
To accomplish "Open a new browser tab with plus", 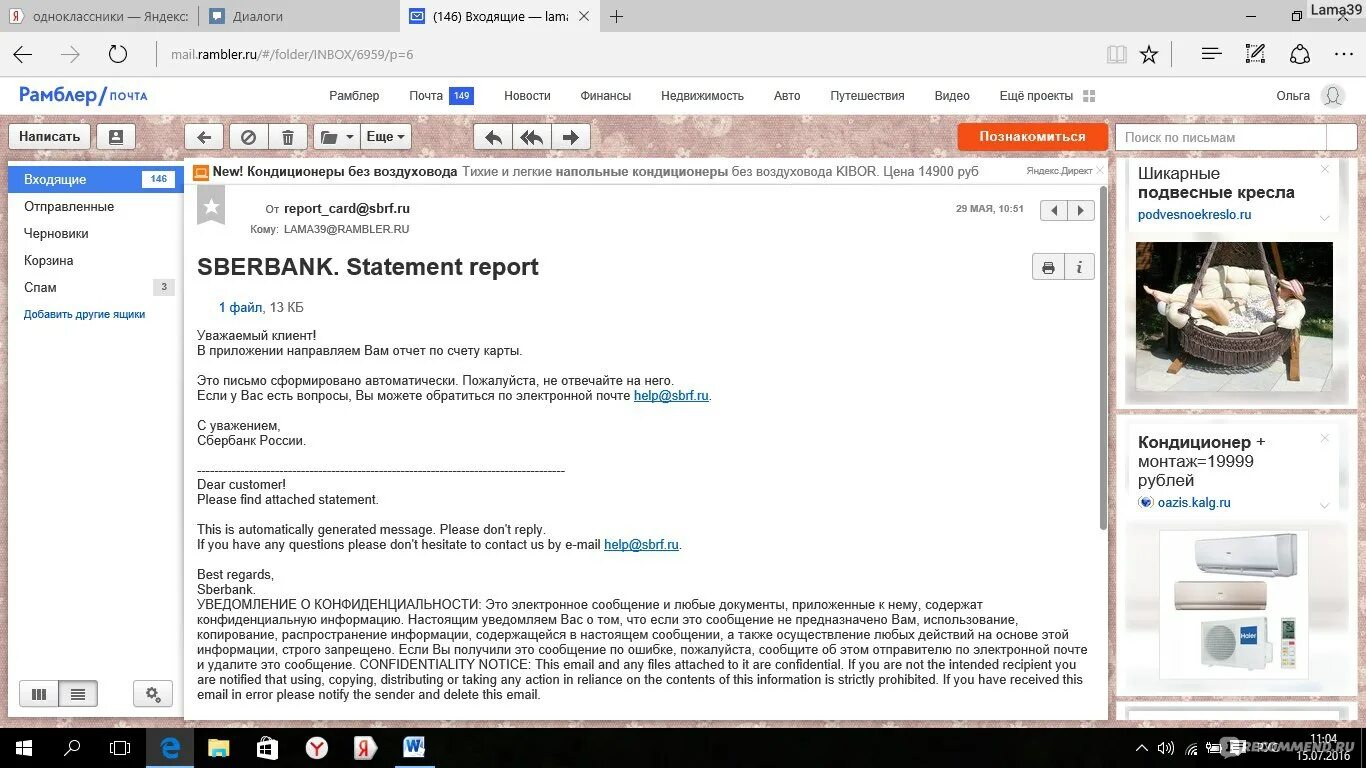I will (x=617, y=16).
